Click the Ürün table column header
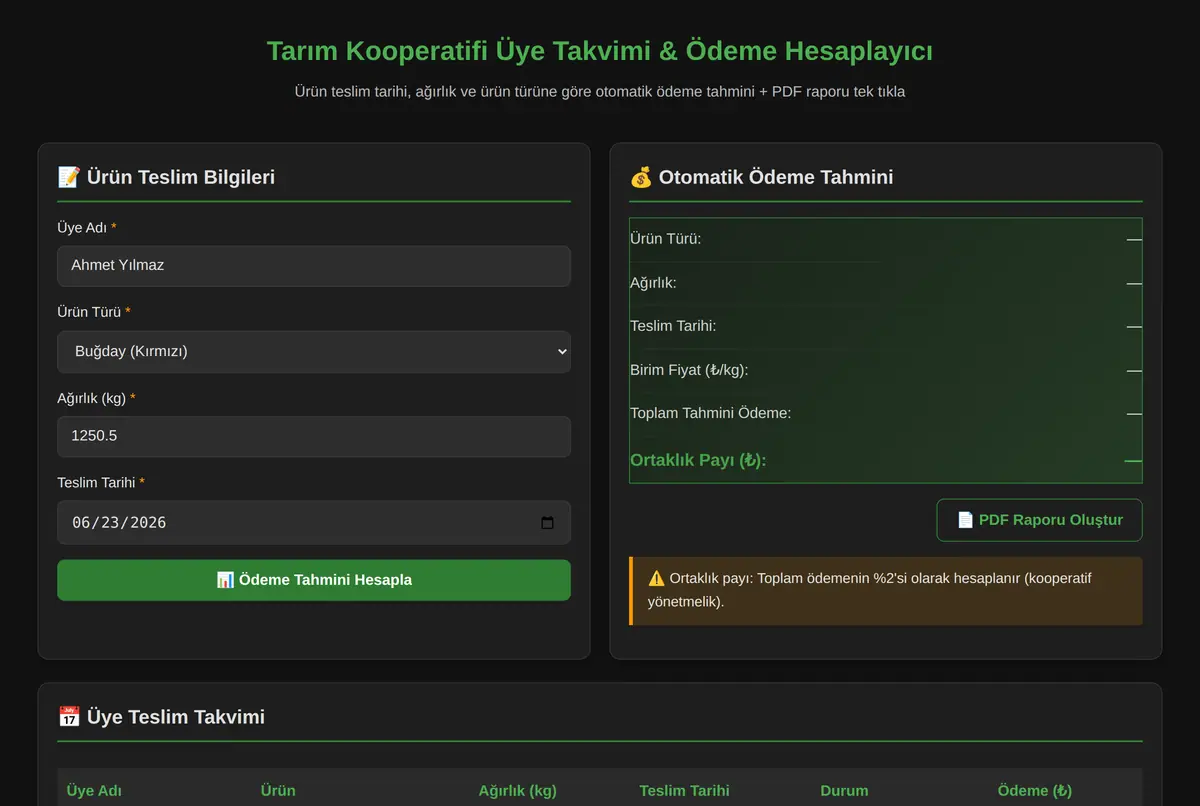This screenshot has width=1200, height=806. click(278, 791)
